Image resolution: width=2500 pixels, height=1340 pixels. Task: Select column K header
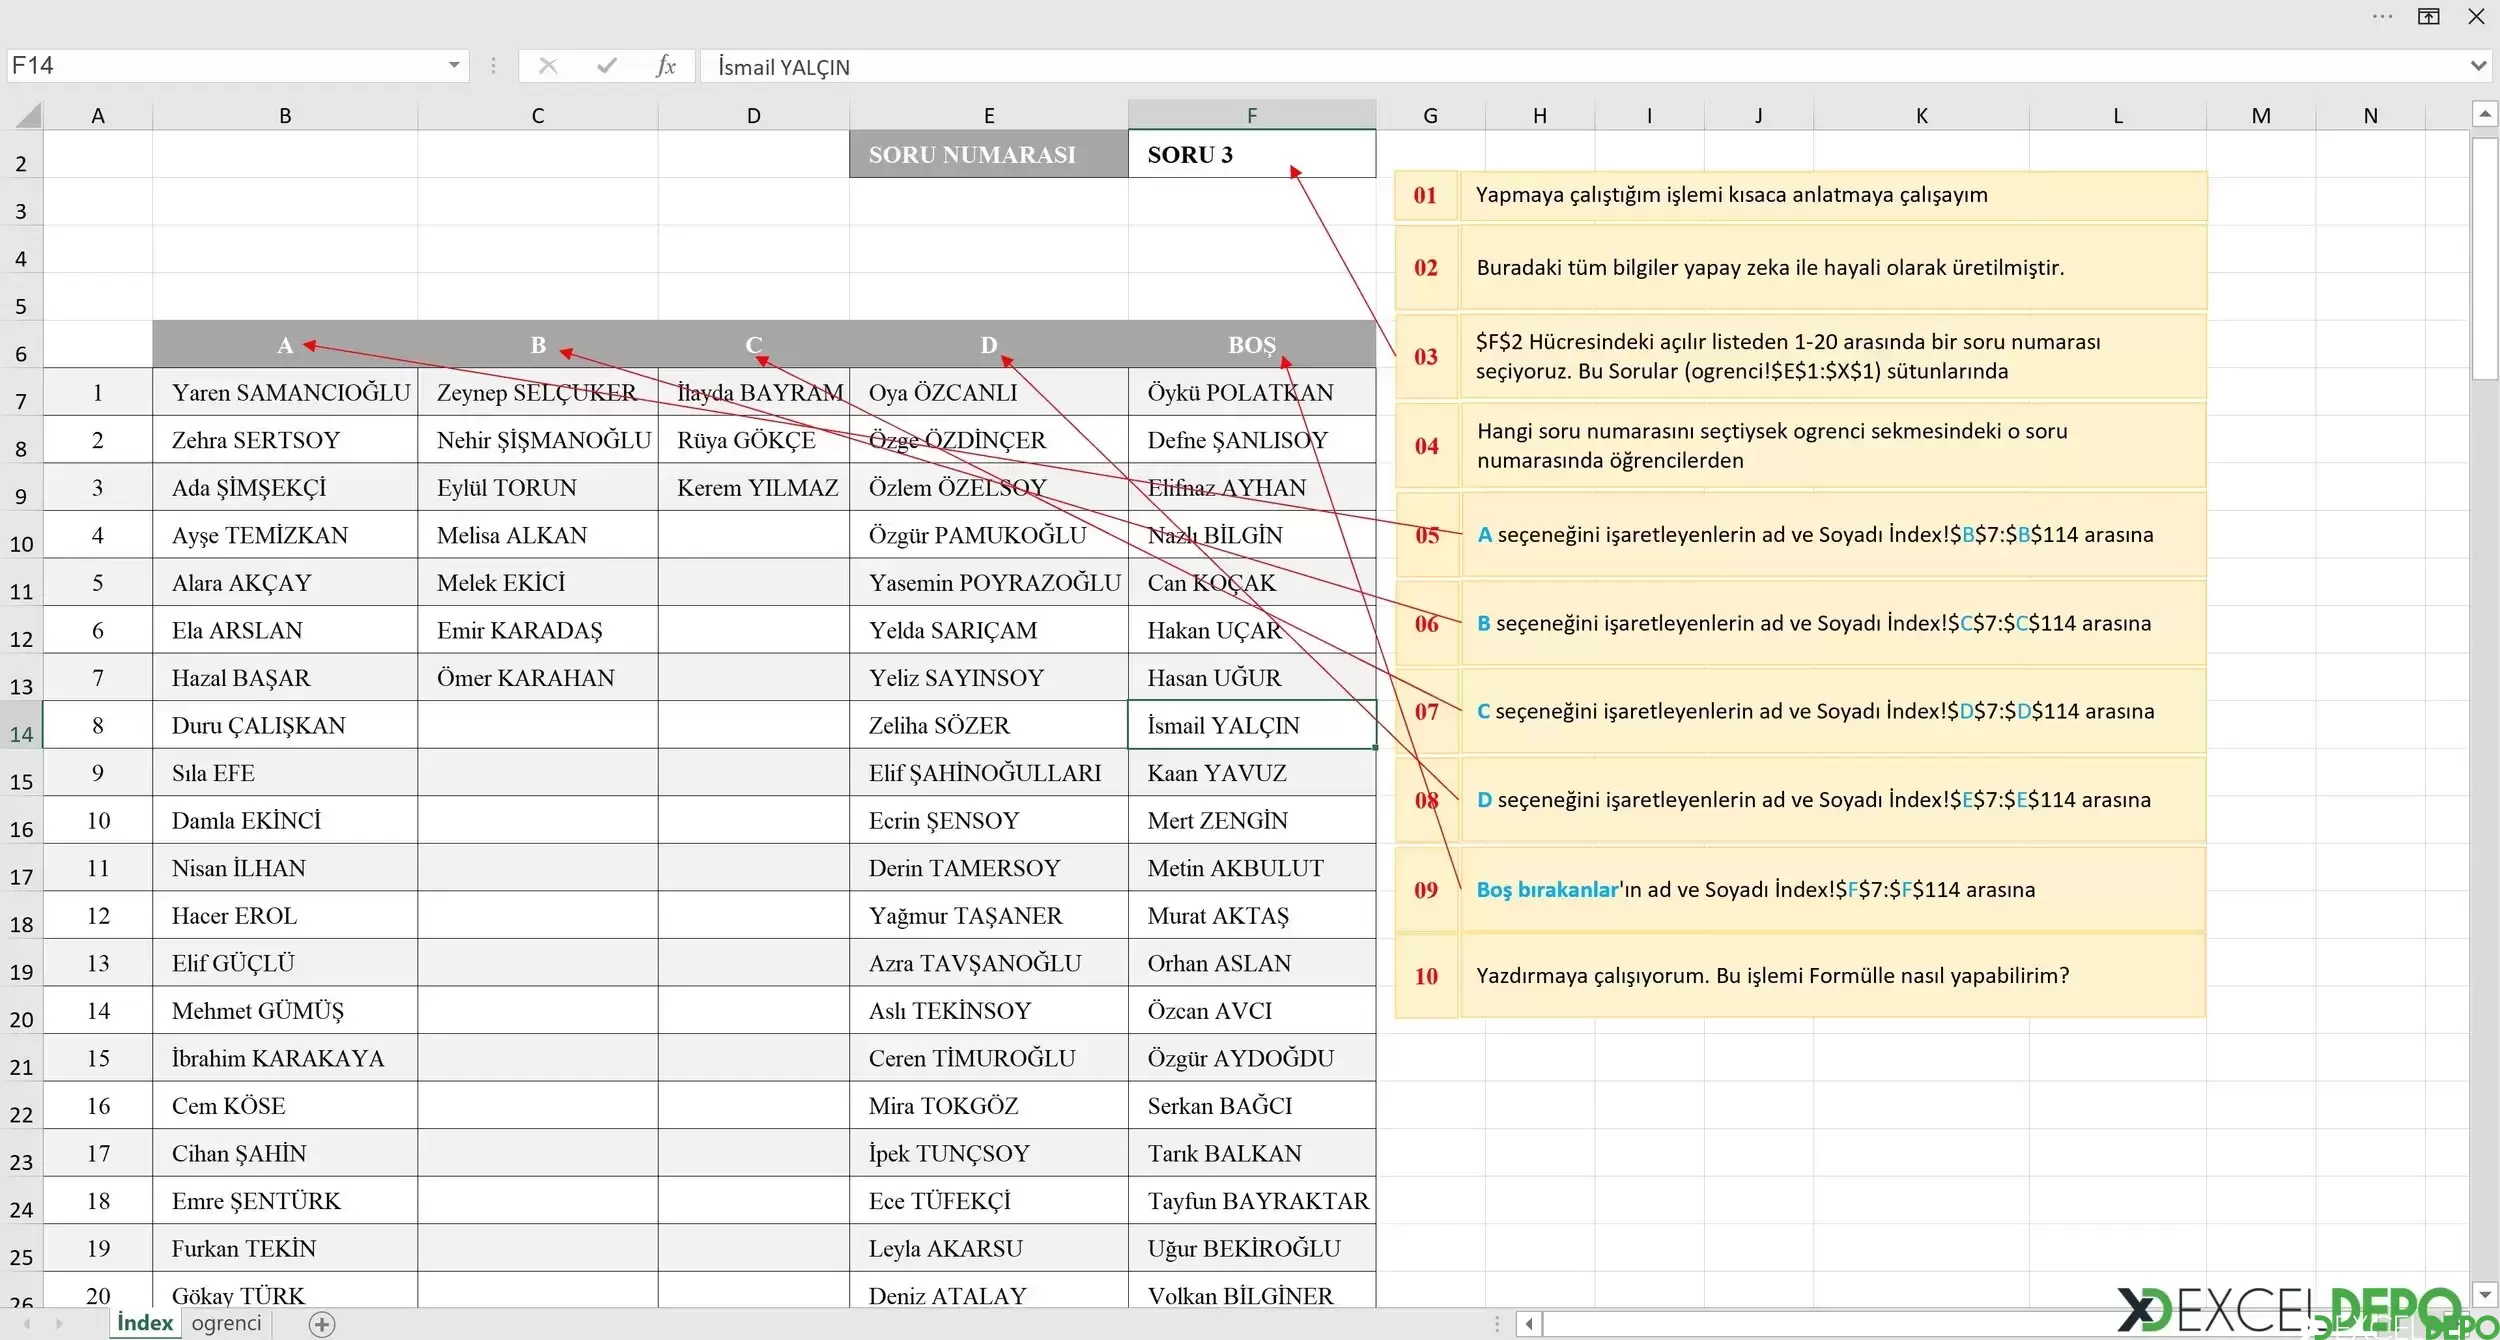click(1922, 116)
